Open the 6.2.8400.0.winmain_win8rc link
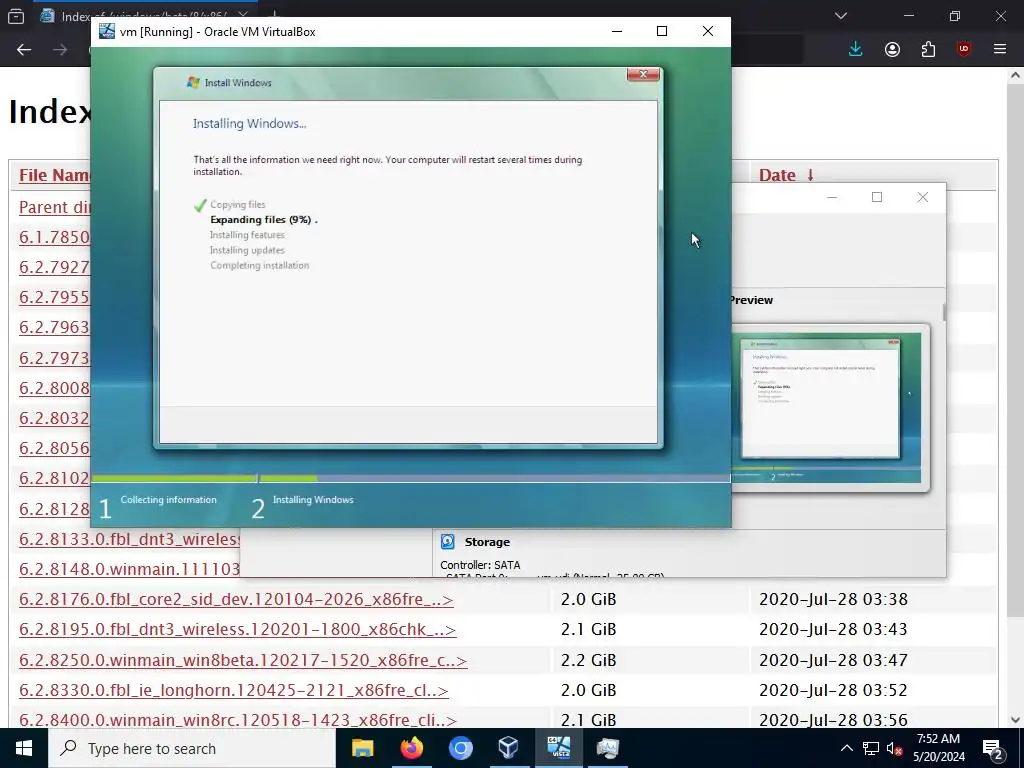 pyautogui.click(x=238, y=720)
